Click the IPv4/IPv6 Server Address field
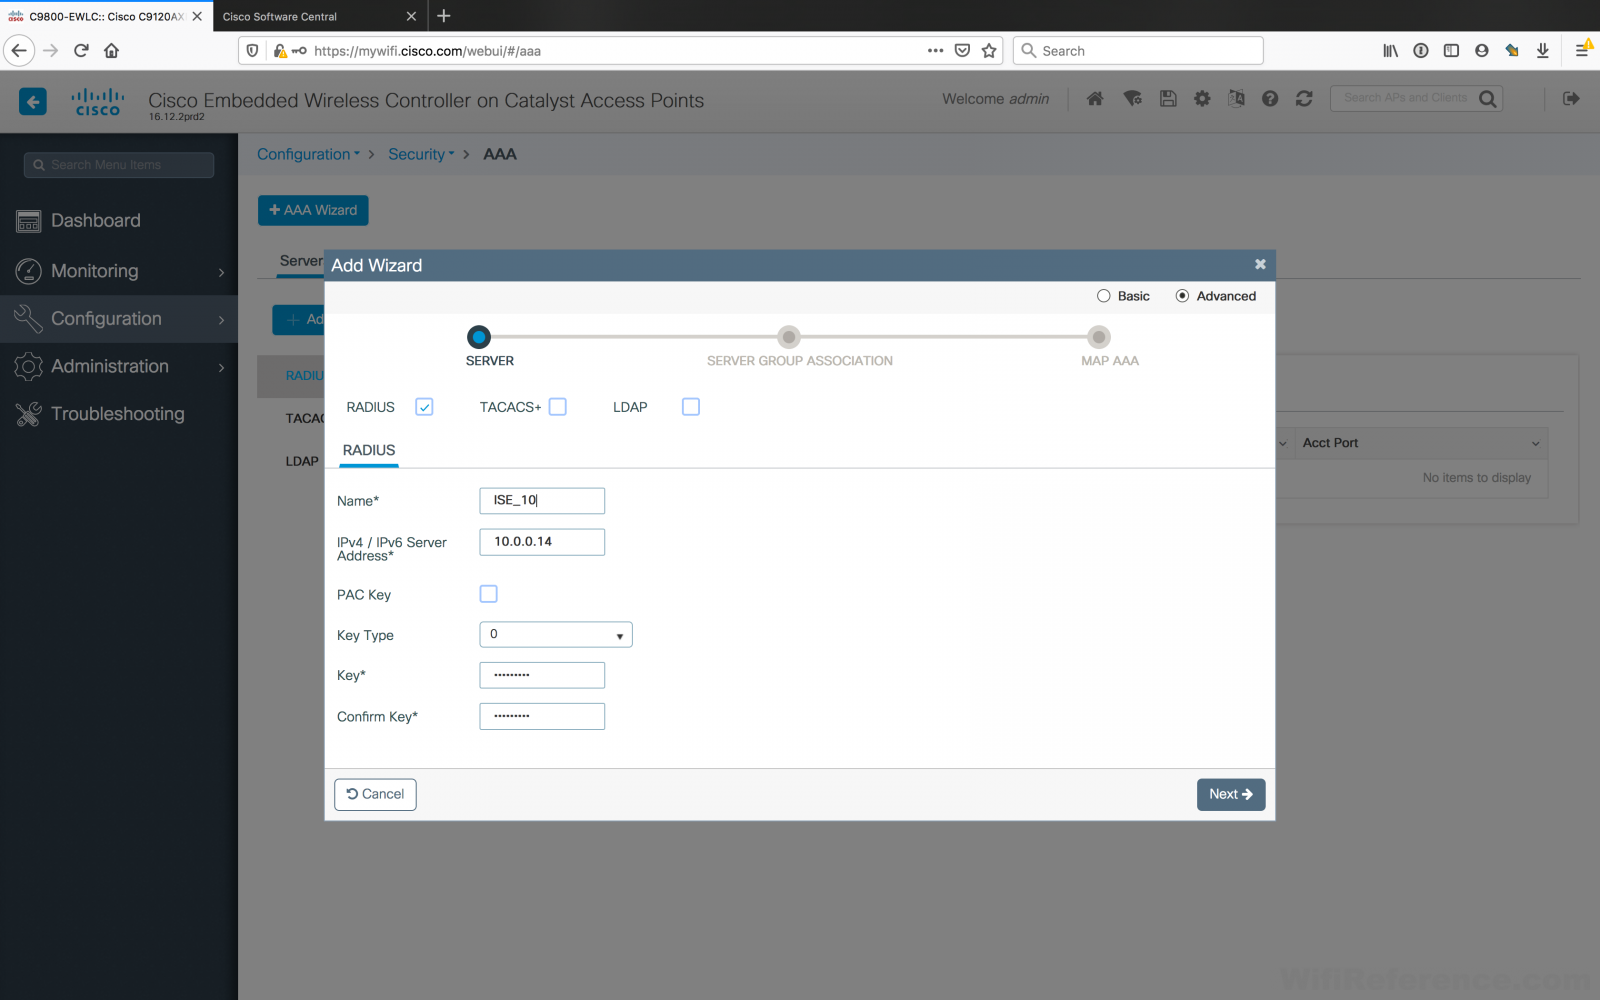This screenshot has height=1000, width=1600. (x=542, y=541)
